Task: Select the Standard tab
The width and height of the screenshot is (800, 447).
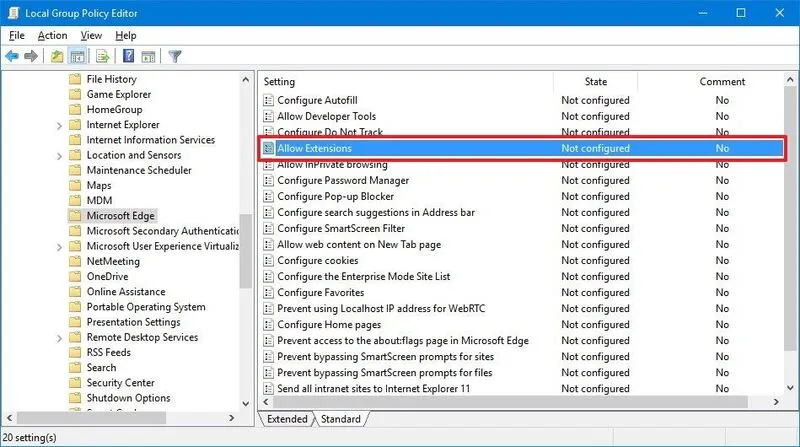Action: click(x=339, y=419)
